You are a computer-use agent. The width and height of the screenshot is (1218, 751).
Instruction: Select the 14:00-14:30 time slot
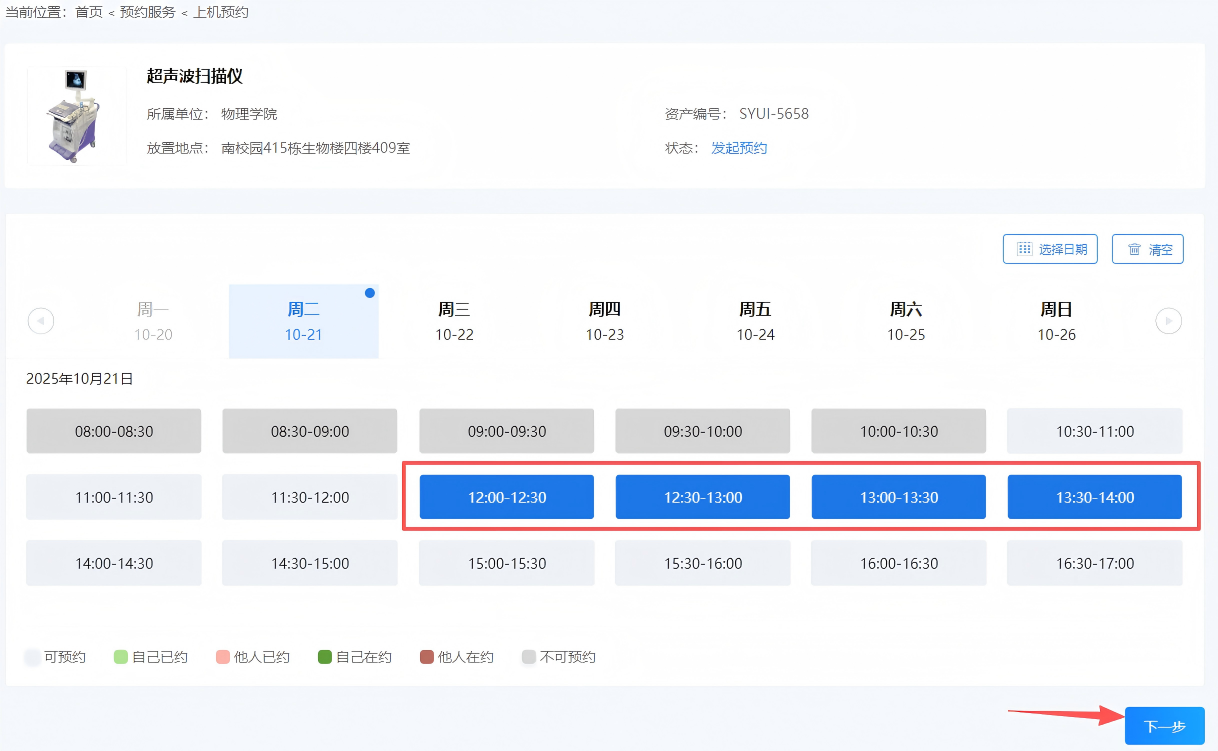(113, 563)
